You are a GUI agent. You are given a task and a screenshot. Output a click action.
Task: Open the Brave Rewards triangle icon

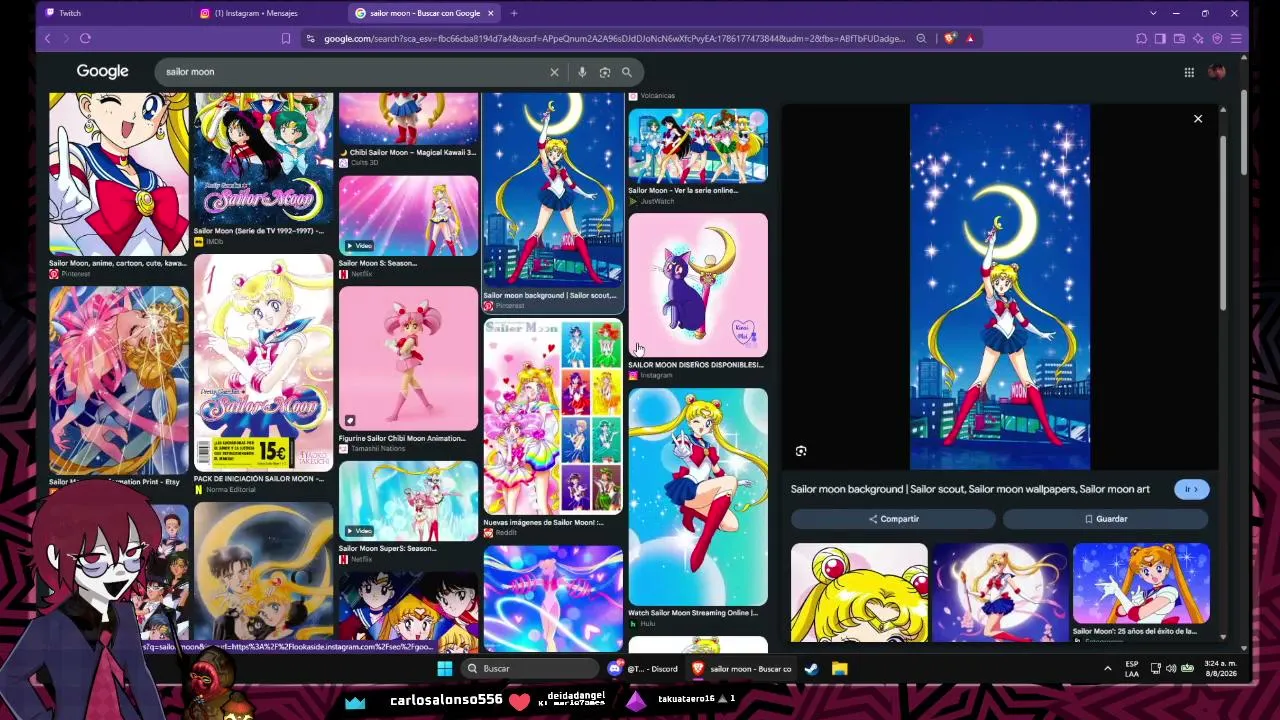pyautogui.click(x=970, y=39)
